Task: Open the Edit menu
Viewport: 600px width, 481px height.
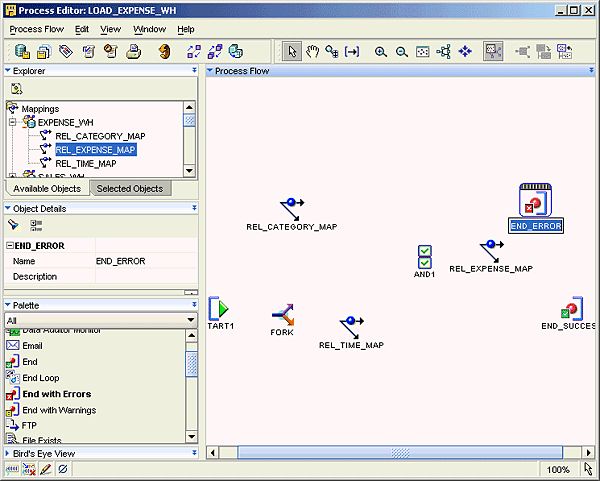Action: point(82,29)
